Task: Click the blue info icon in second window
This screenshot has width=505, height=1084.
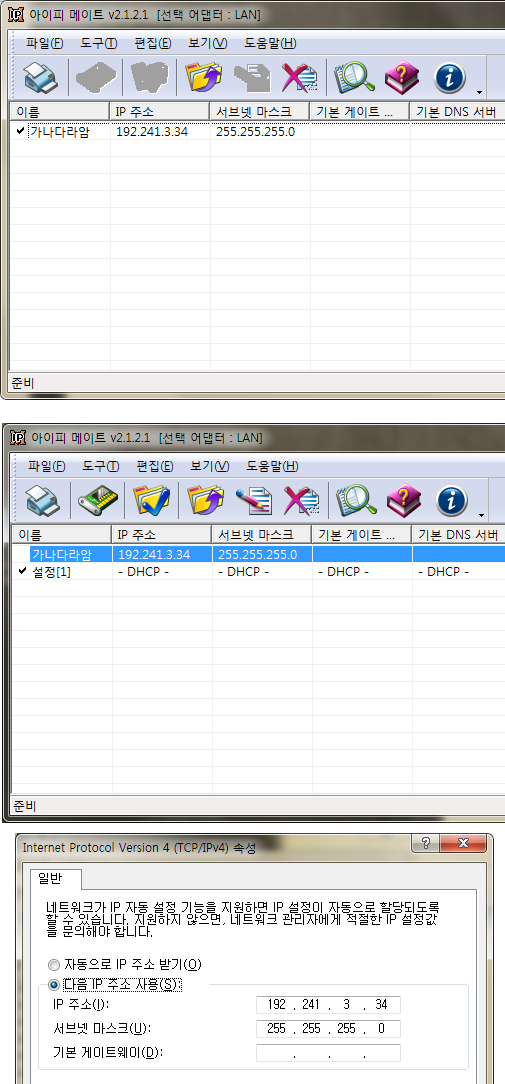Action: pyautogui.click(x=451, y=501)
